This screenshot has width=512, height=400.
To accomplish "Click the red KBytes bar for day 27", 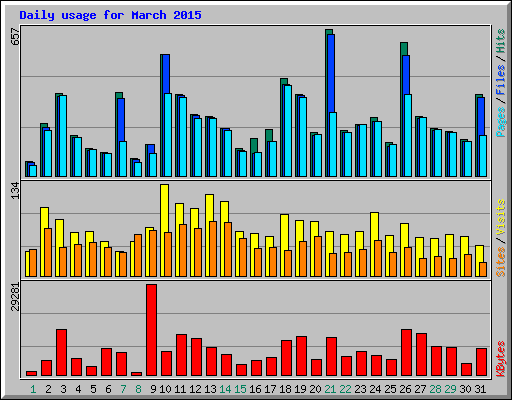I will (421, 355).
